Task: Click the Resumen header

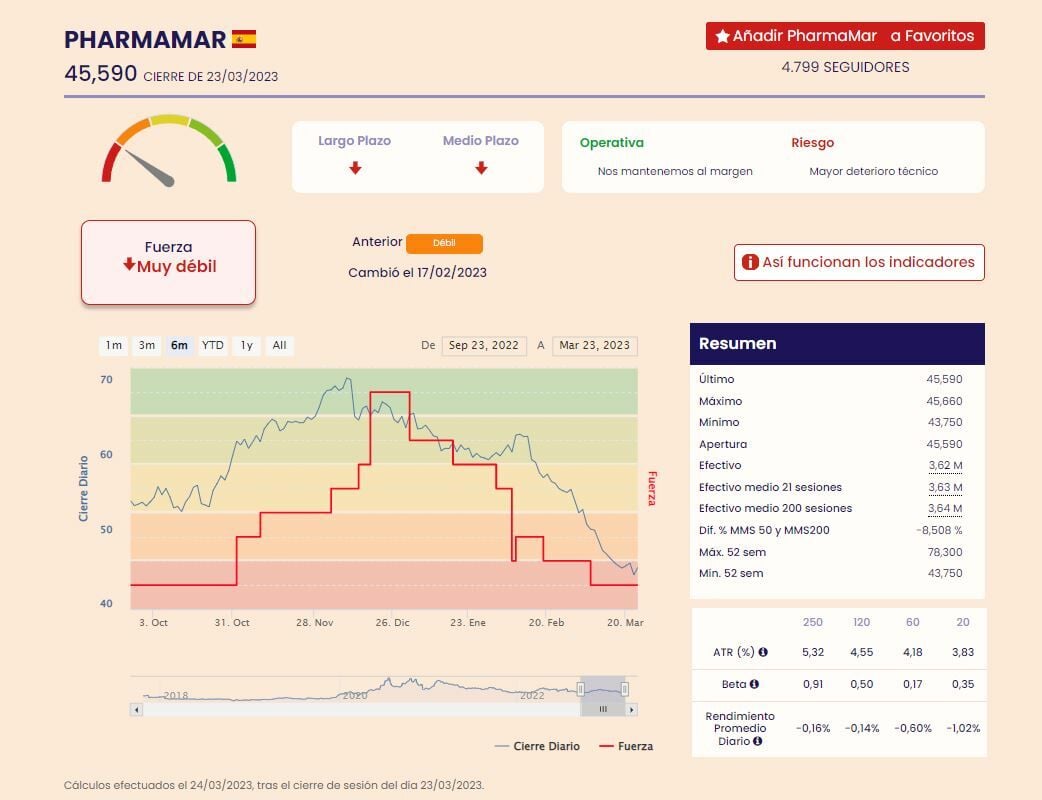Action: [x=837, y=344]
